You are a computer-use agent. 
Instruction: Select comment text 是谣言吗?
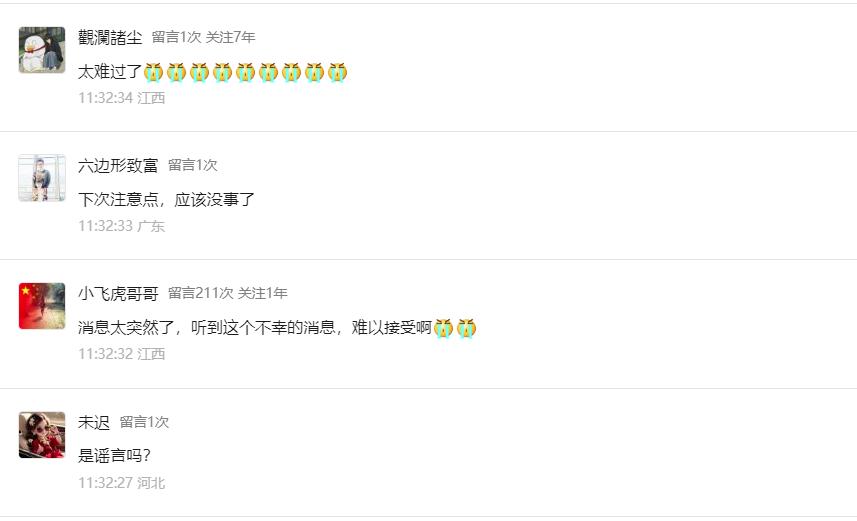tap(114, 455)
